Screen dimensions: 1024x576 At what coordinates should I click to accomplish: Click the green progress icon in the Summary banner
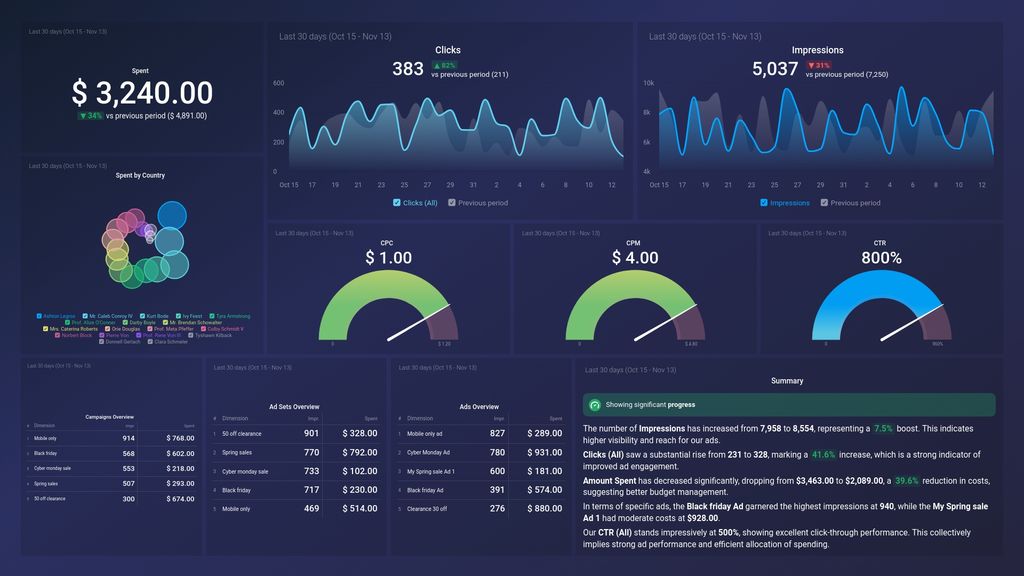pyautogui.click(x=594, y=405)
